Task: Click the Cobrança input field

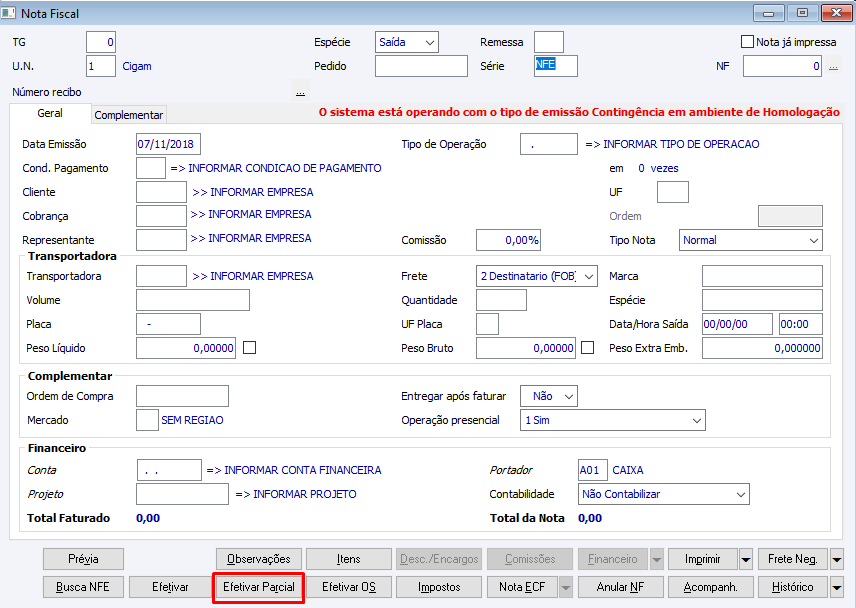Action: click(x=161, y=216)
